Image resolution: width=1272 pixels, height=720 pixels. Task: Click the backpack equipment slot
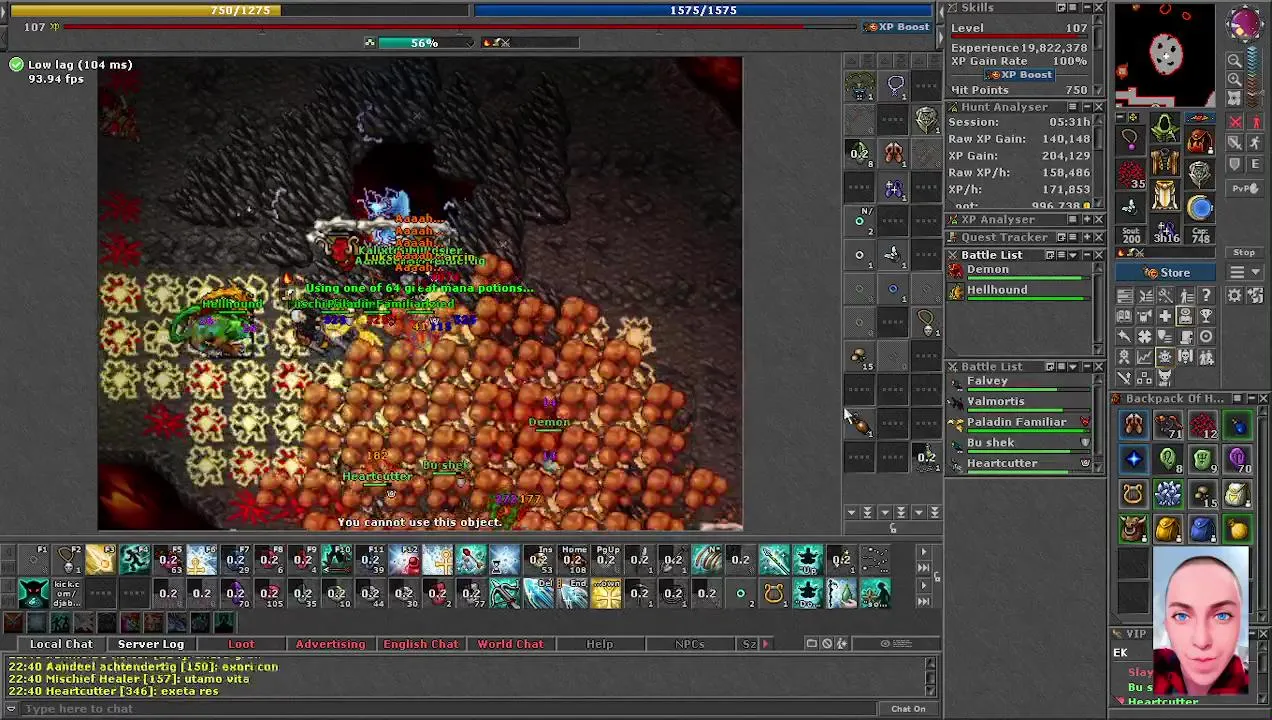pos(1200,140)
